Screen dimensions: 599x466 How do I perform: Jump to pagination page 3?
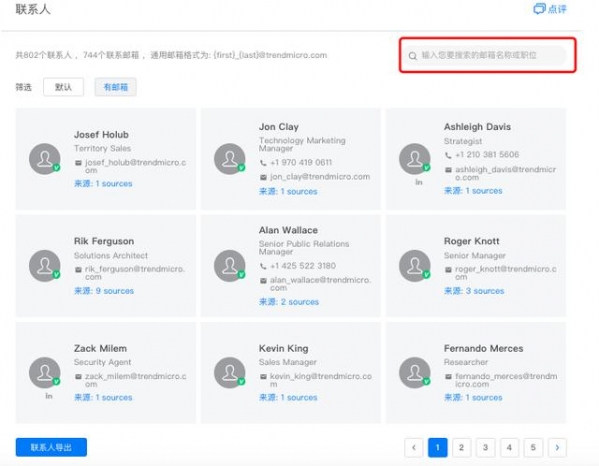(x=486, y=447)
